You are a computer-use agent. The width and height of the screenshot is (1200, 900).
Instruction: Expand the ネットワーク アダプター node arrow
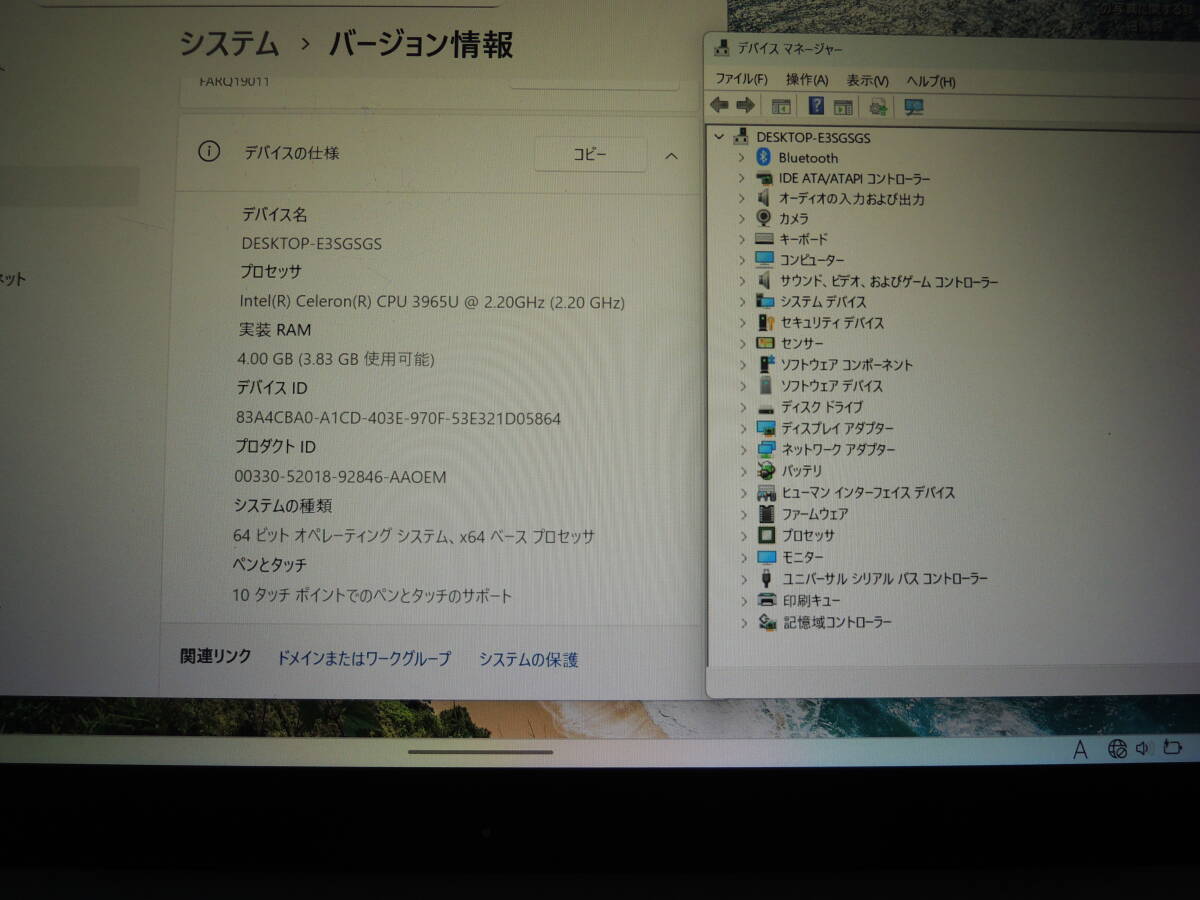point(742,449)
